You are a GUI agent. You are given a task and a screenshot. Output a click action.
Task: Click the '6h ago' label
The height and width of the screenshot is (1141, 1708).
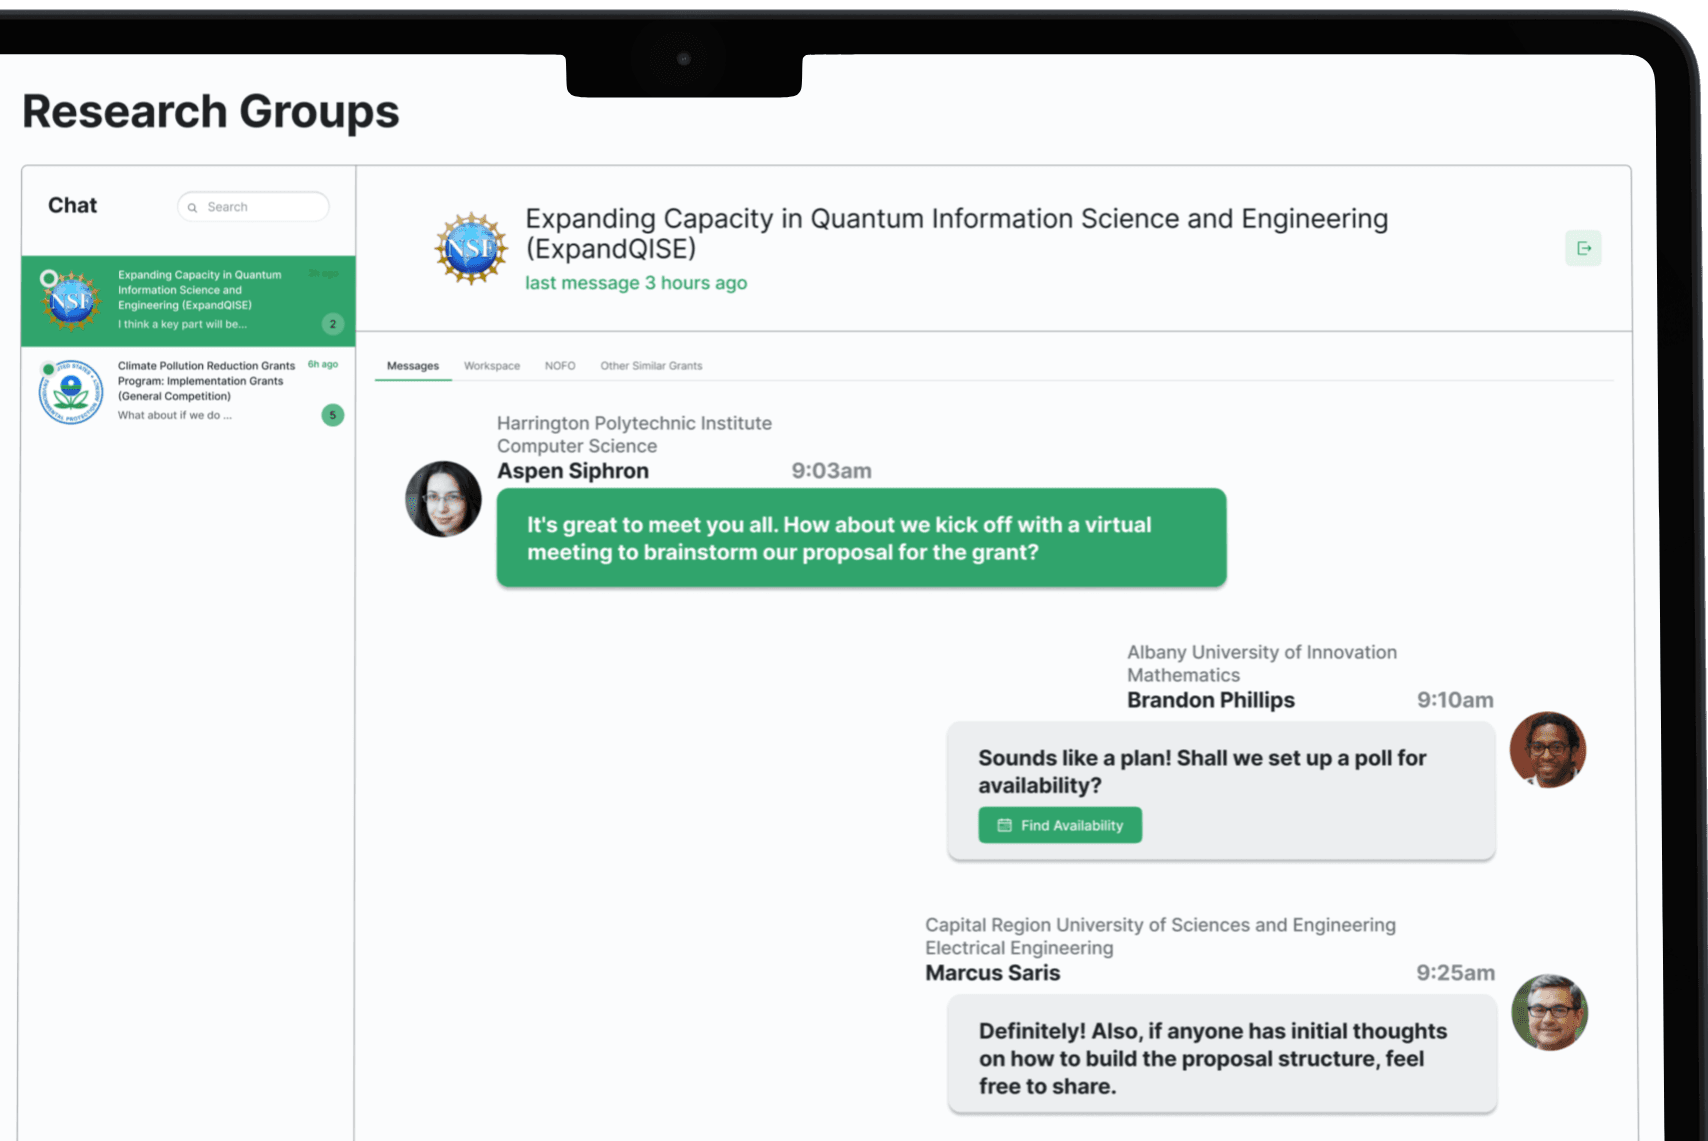323,365
